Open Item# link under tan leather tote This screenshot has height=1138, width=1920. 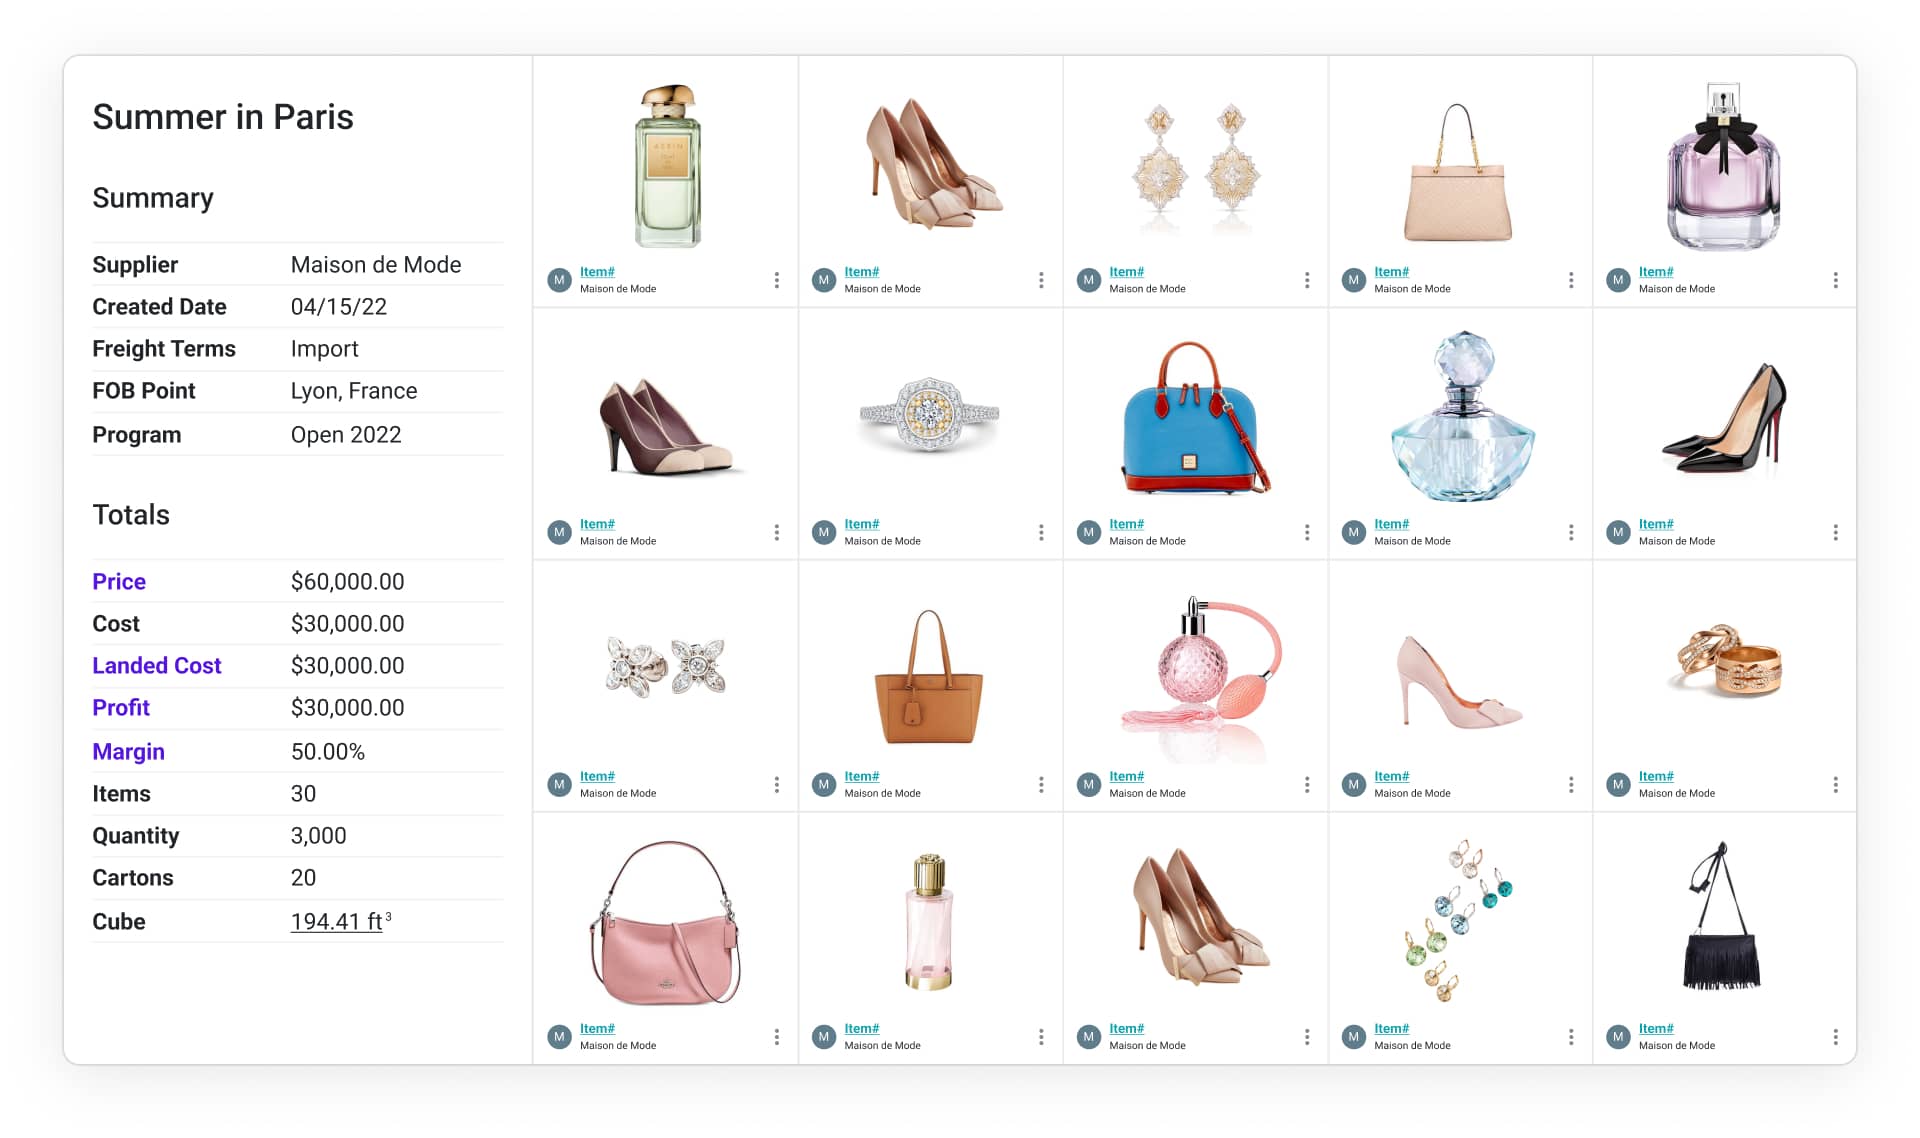861,776
